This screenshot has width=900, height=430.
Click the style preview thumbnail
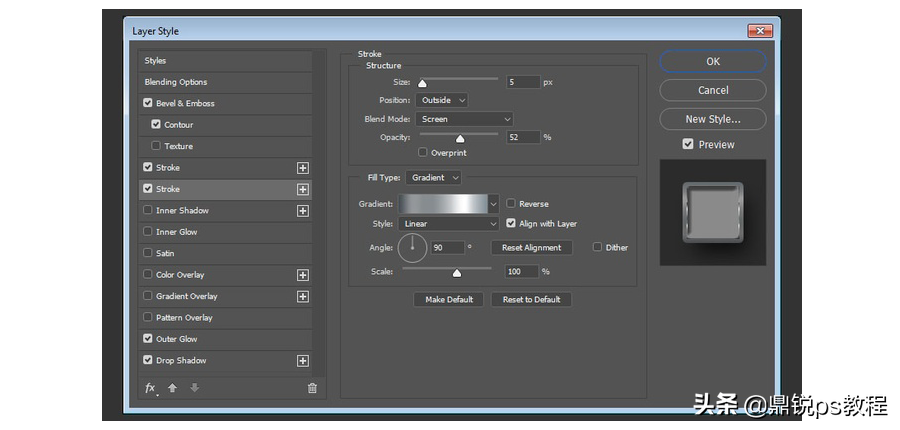(713, 212)
